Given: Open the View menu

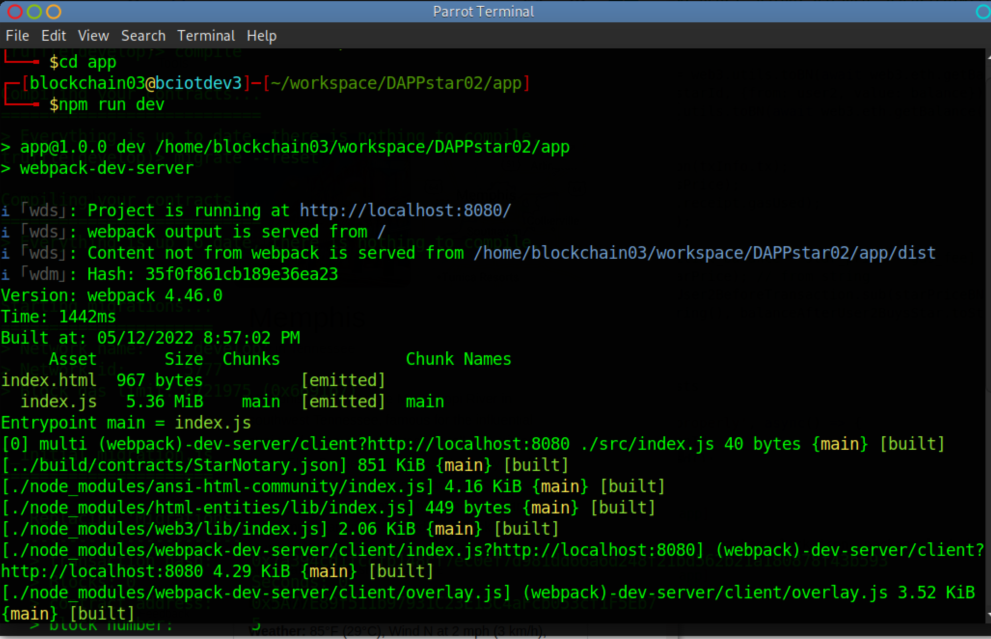Looking at the screenshot, I should tap(94, 35).
